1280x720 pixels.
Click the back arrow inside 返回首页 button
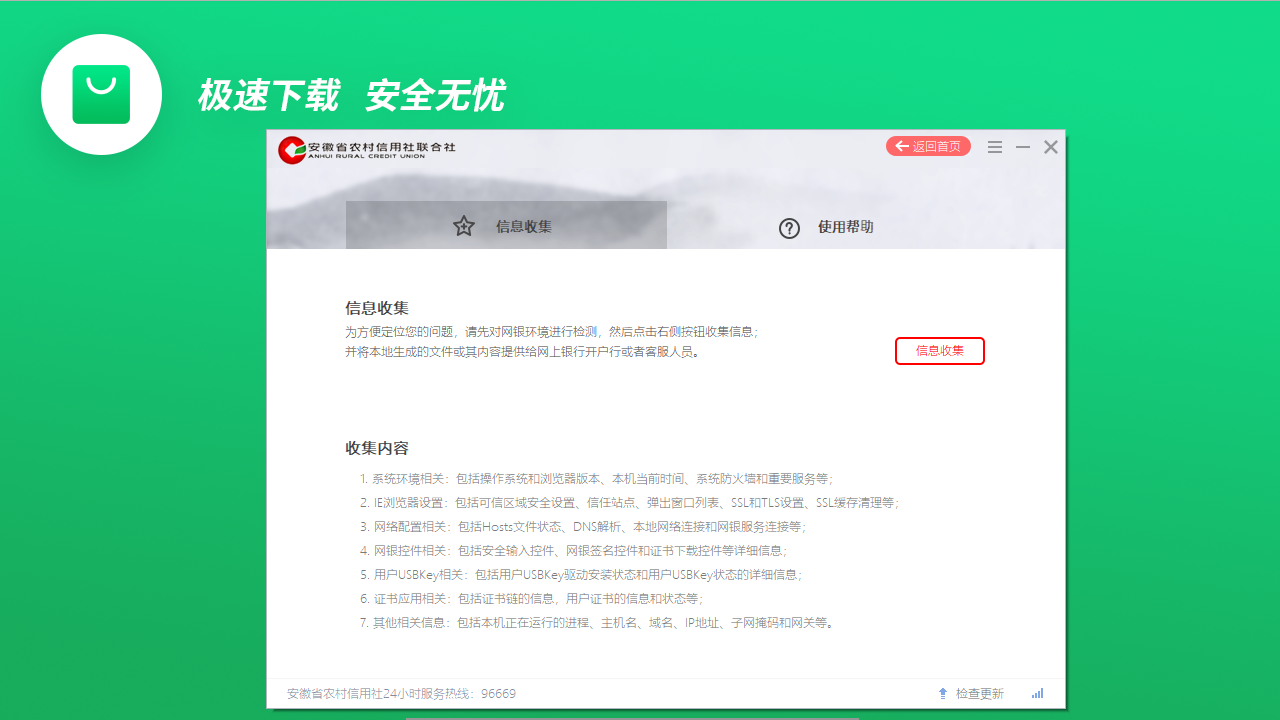tap(900, 146)
